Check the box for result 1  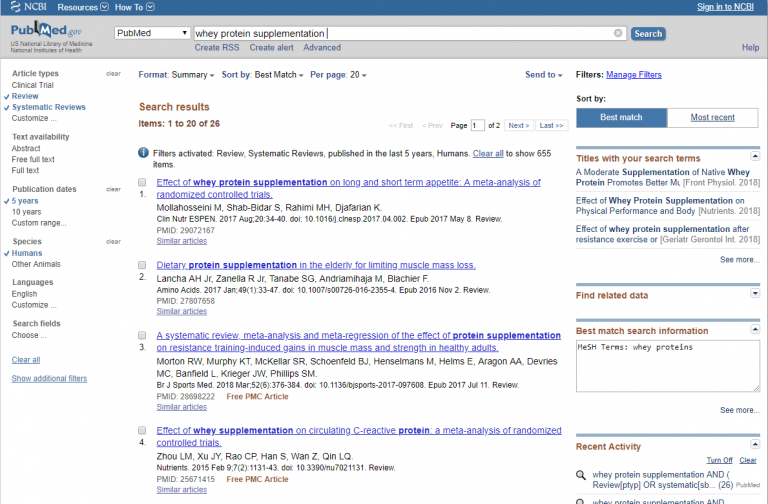143,183
